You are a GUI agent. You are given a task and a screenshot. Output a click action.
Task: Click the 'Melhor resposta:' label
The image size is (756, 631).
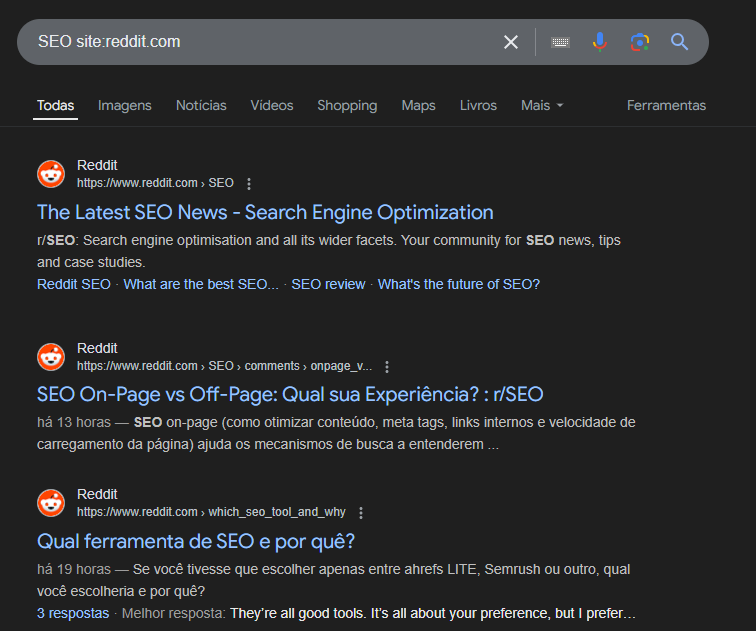tap(174, 613)
